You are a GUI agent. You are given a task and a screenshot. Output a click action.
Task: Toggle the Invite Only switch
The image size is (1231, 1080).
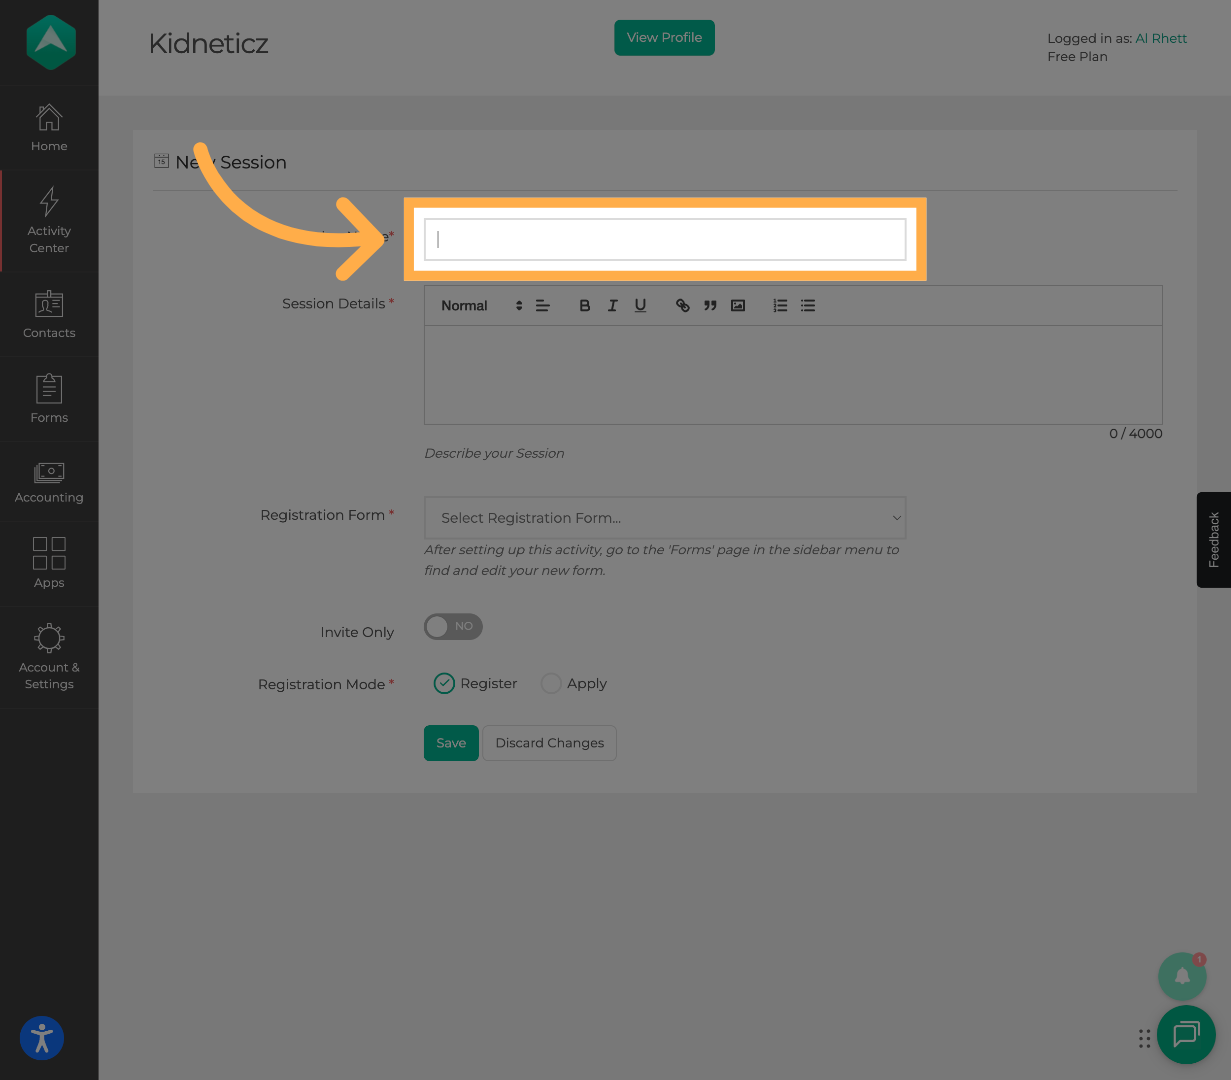tap(453, 626)
